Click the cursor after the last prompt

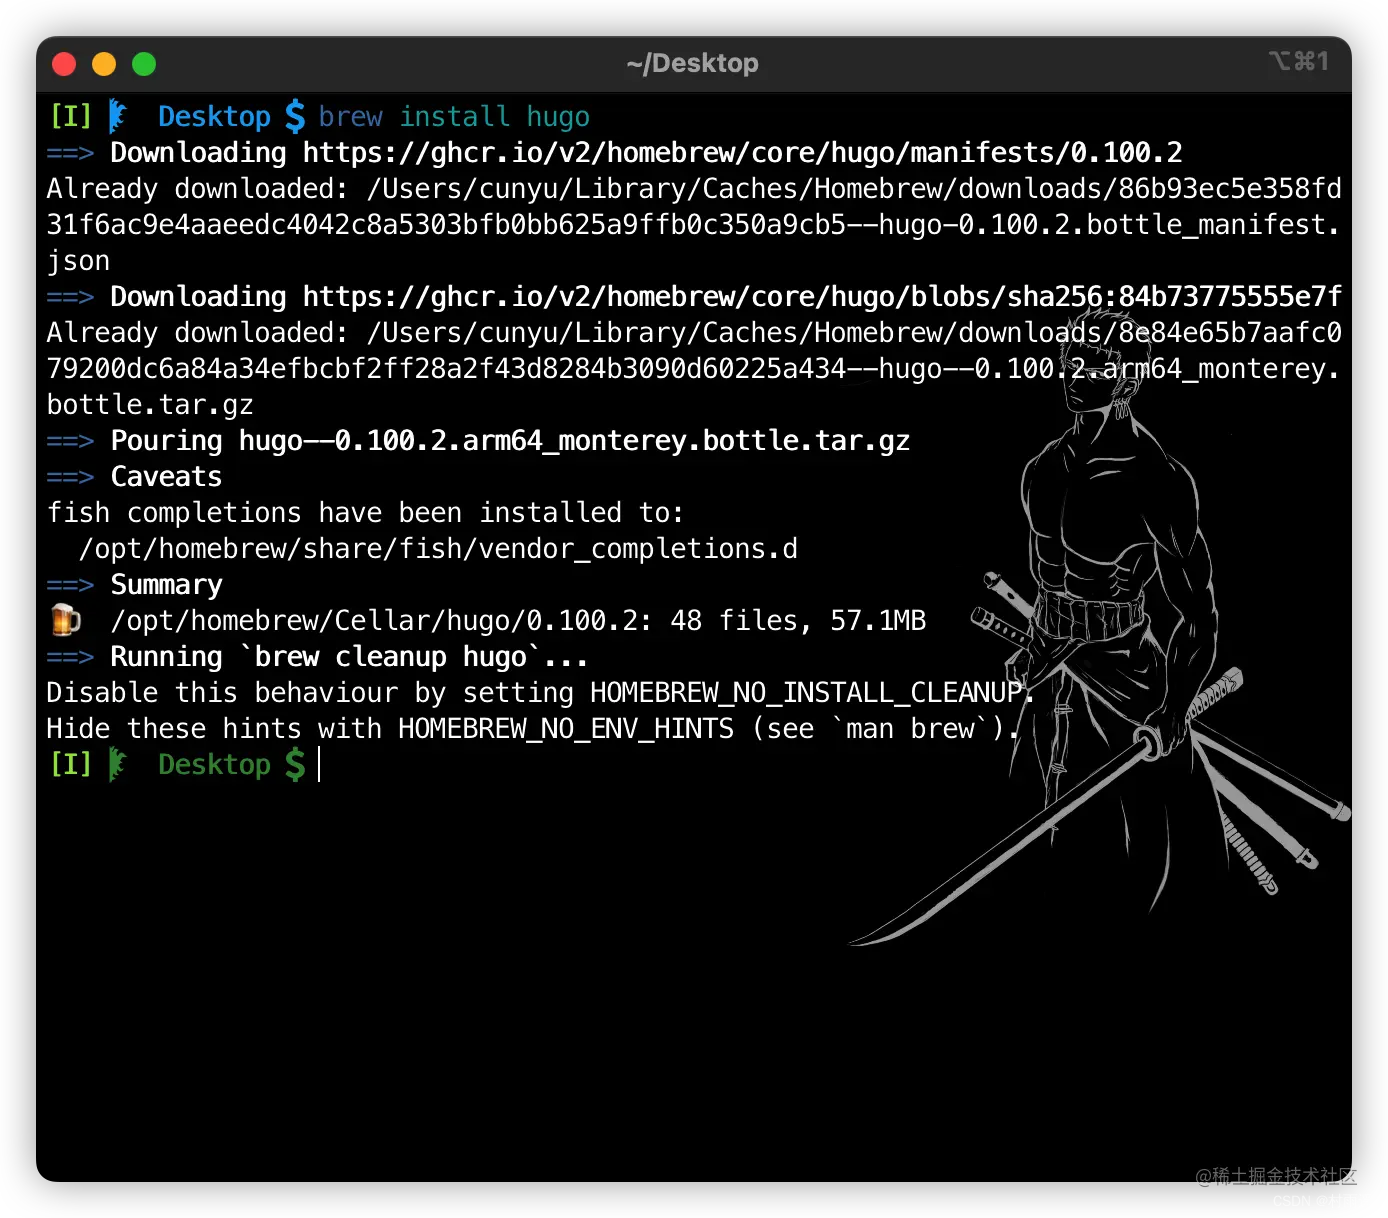(x=319, y=765)
